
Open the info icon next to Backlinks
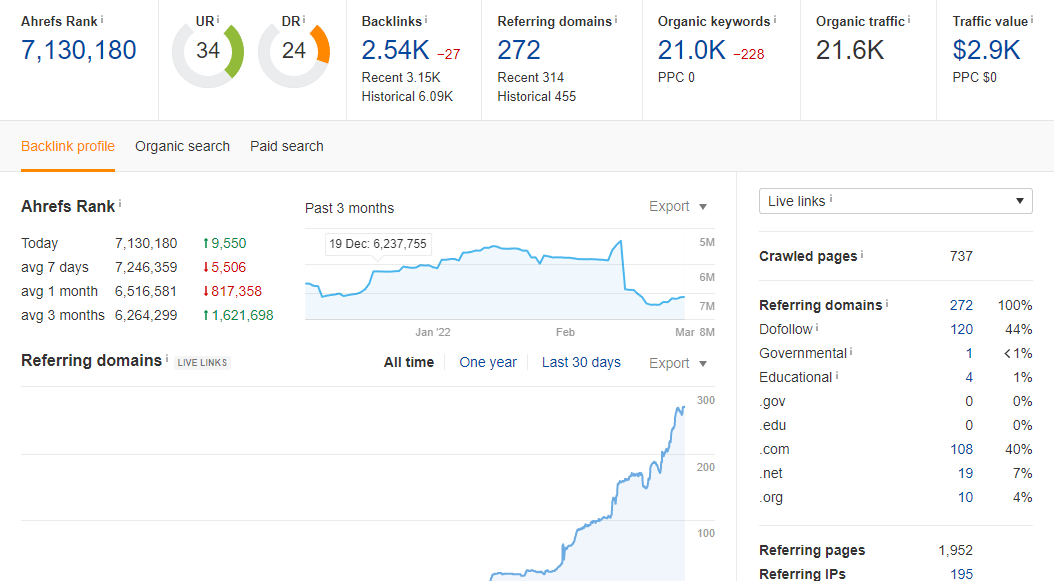pos(426,20)
